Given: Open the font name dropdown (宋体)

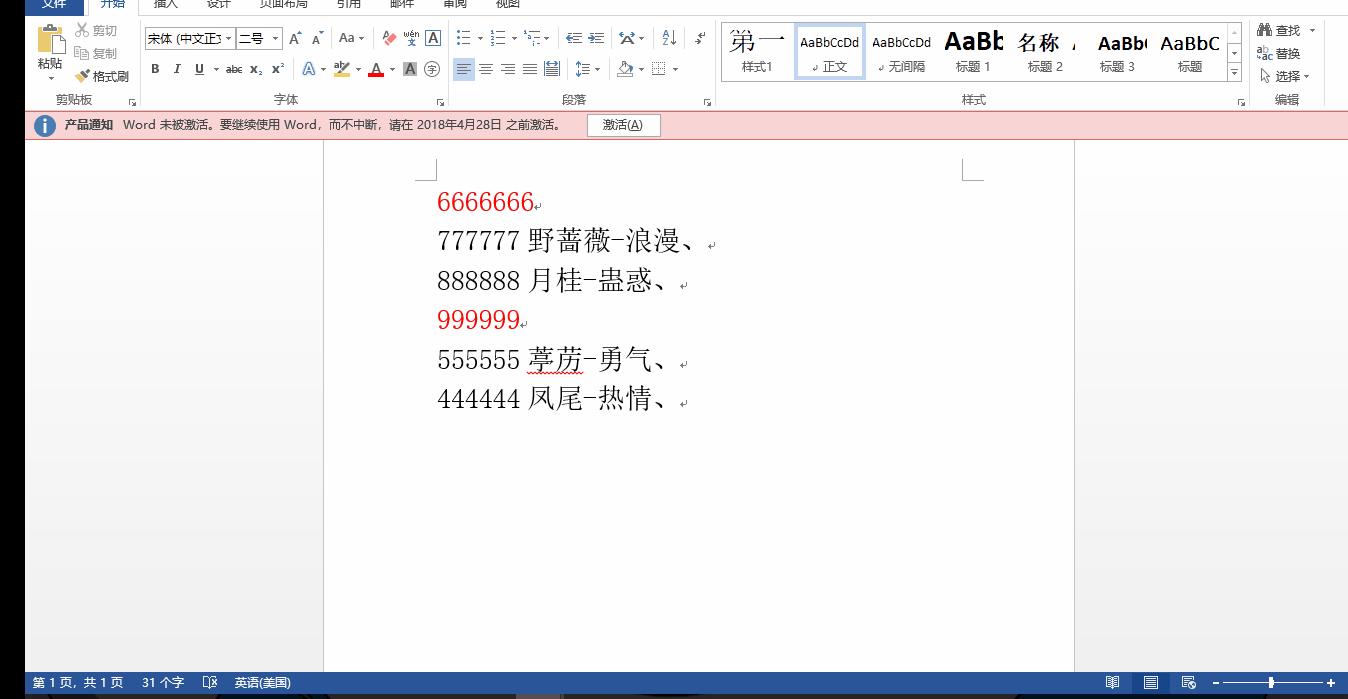Looking at the screenshot, I should point(229,38).
